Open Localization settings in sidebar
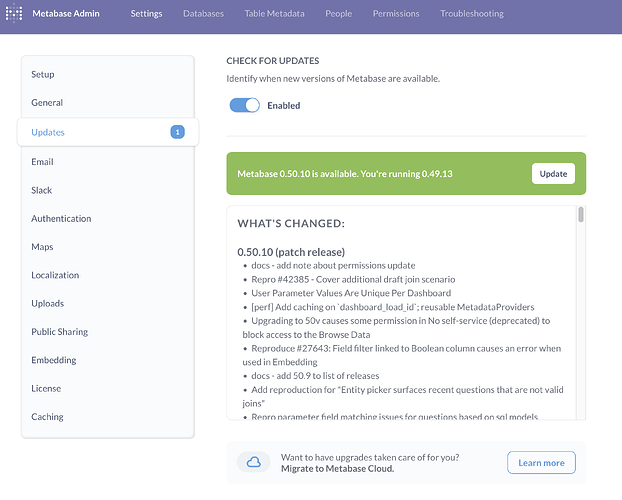Image resolution: width=622 pixels, height=500 pixels. pos(108,275)
